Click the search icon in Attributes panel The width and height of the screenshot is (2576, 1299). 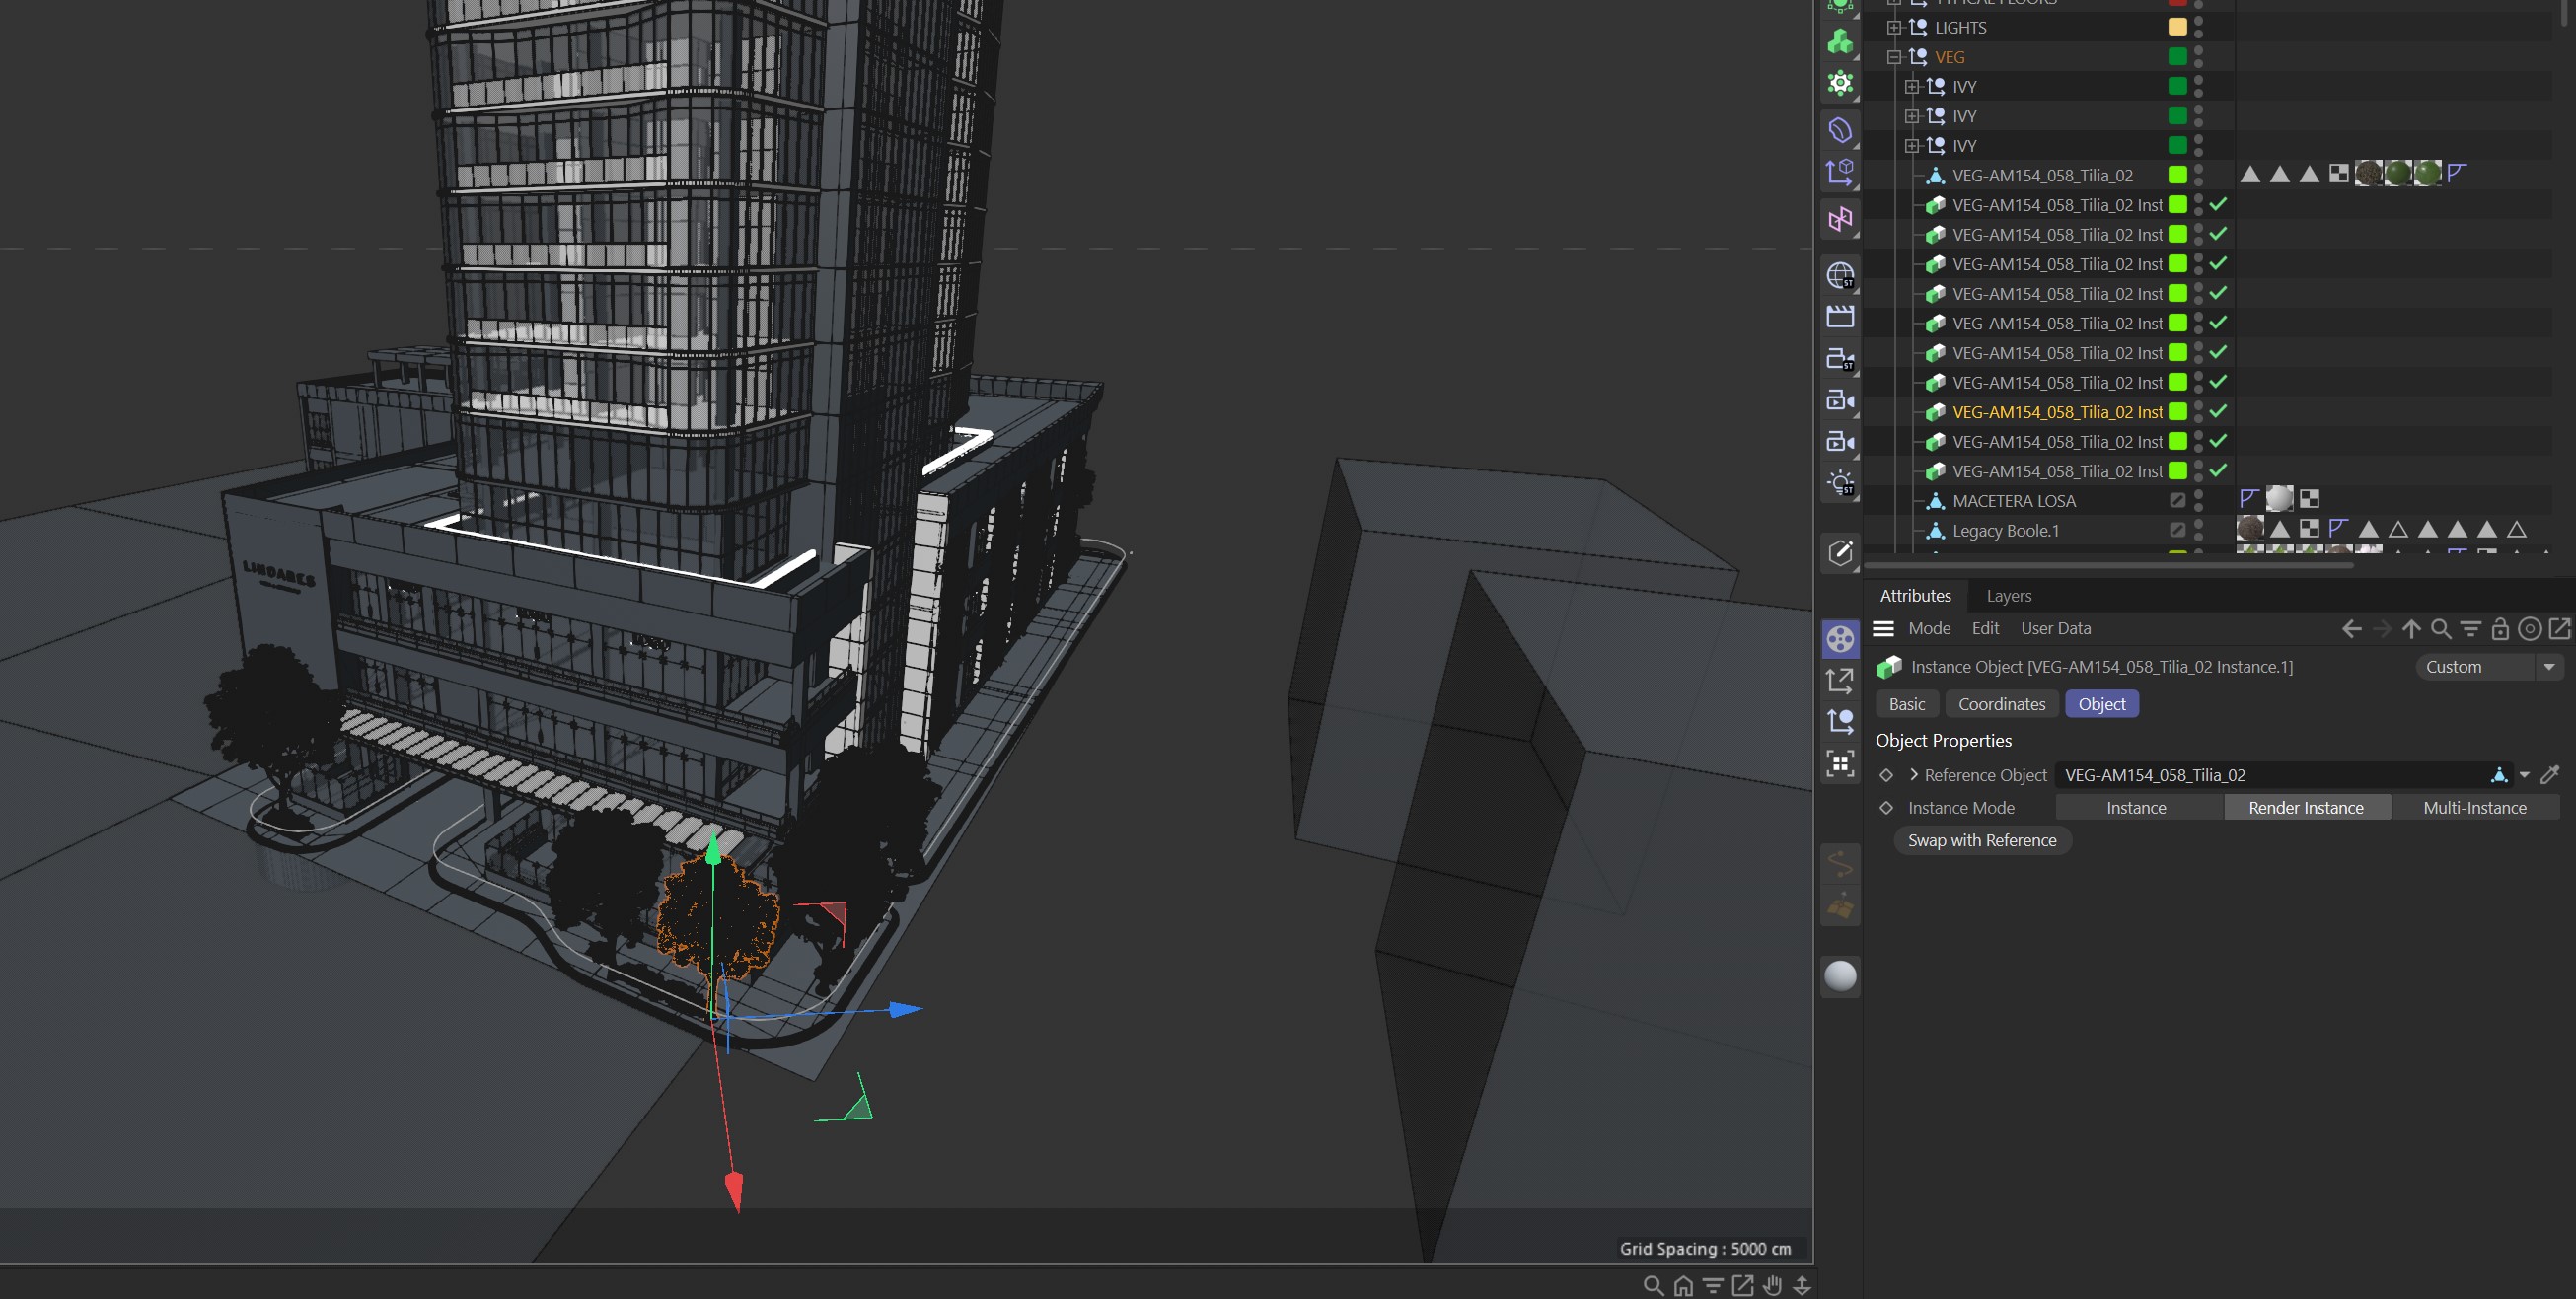(2440, 629)
